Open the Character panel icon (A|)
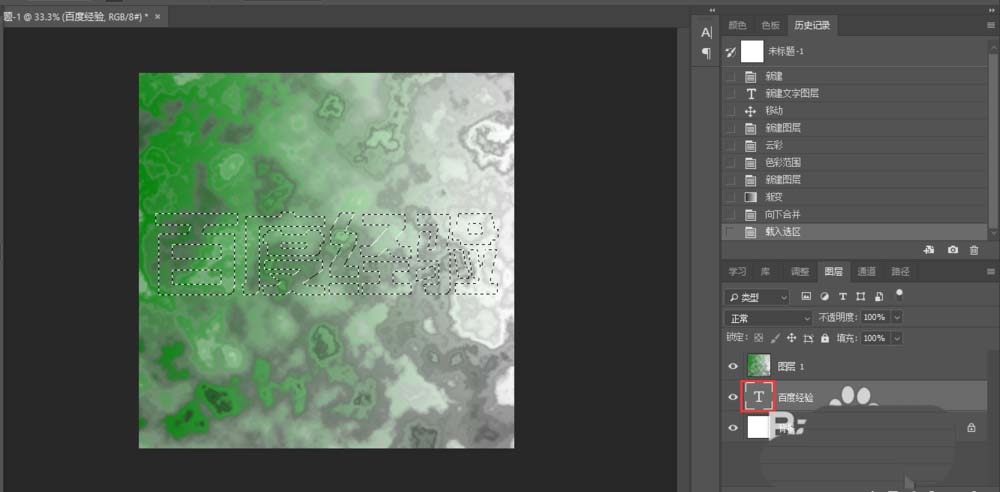 (706, 33)
